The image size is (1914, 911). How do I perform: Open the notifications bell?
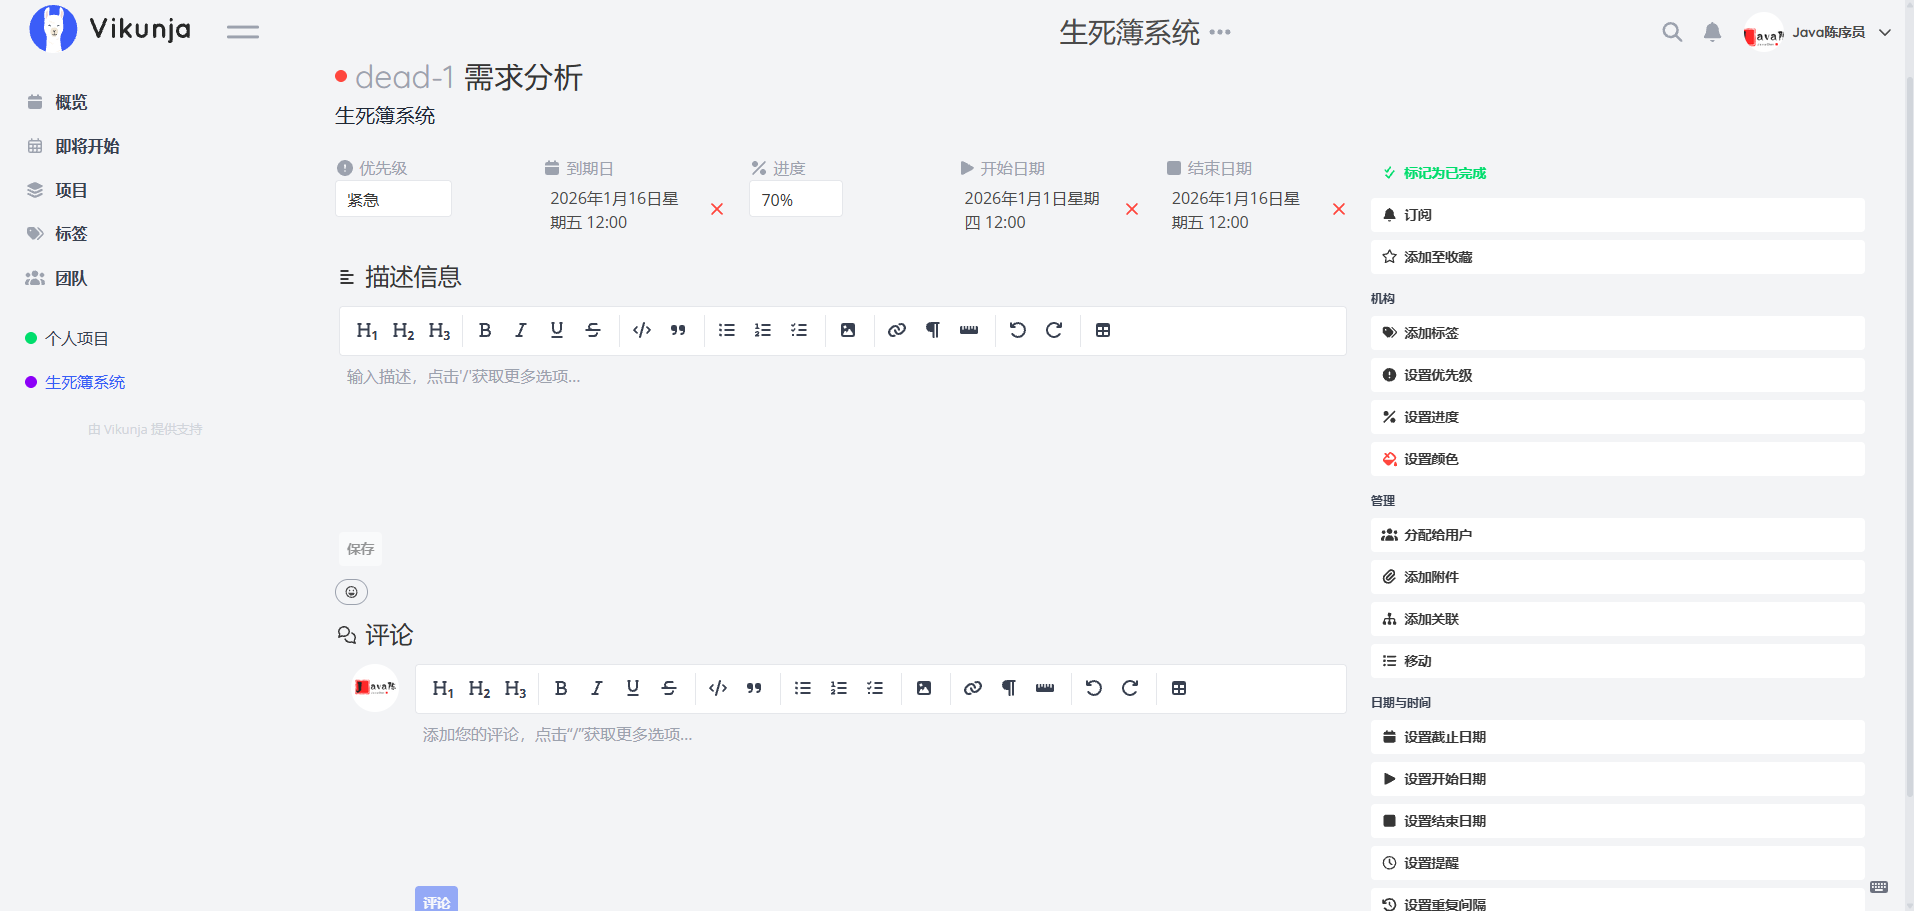click(x=1712, y=32)
